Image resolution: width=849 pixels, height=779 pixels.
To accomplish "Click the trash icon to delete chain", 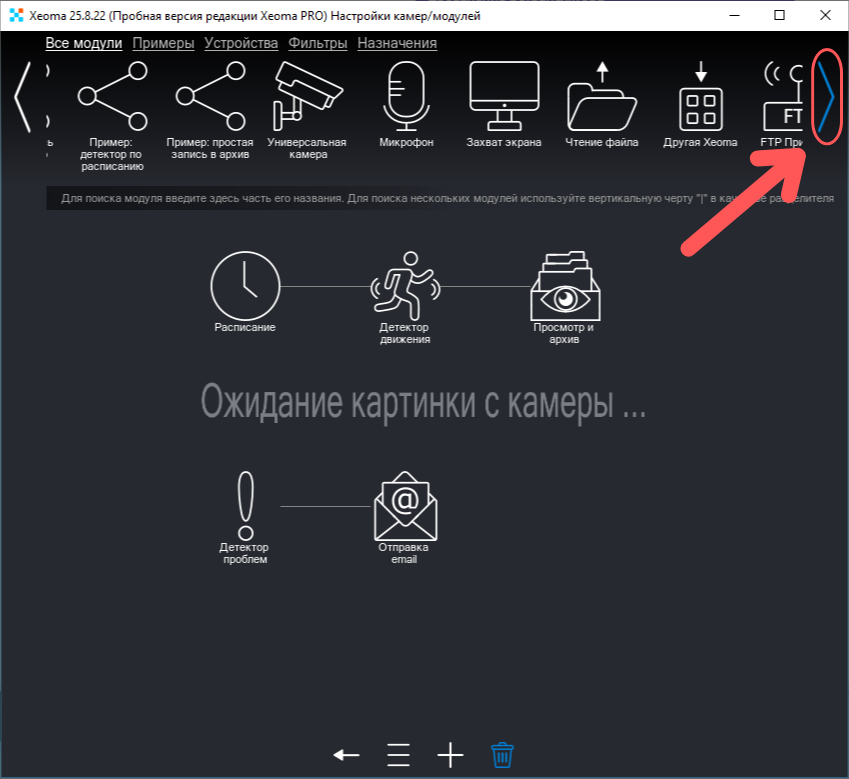I will pyautogui.click(x=500, y=755).
